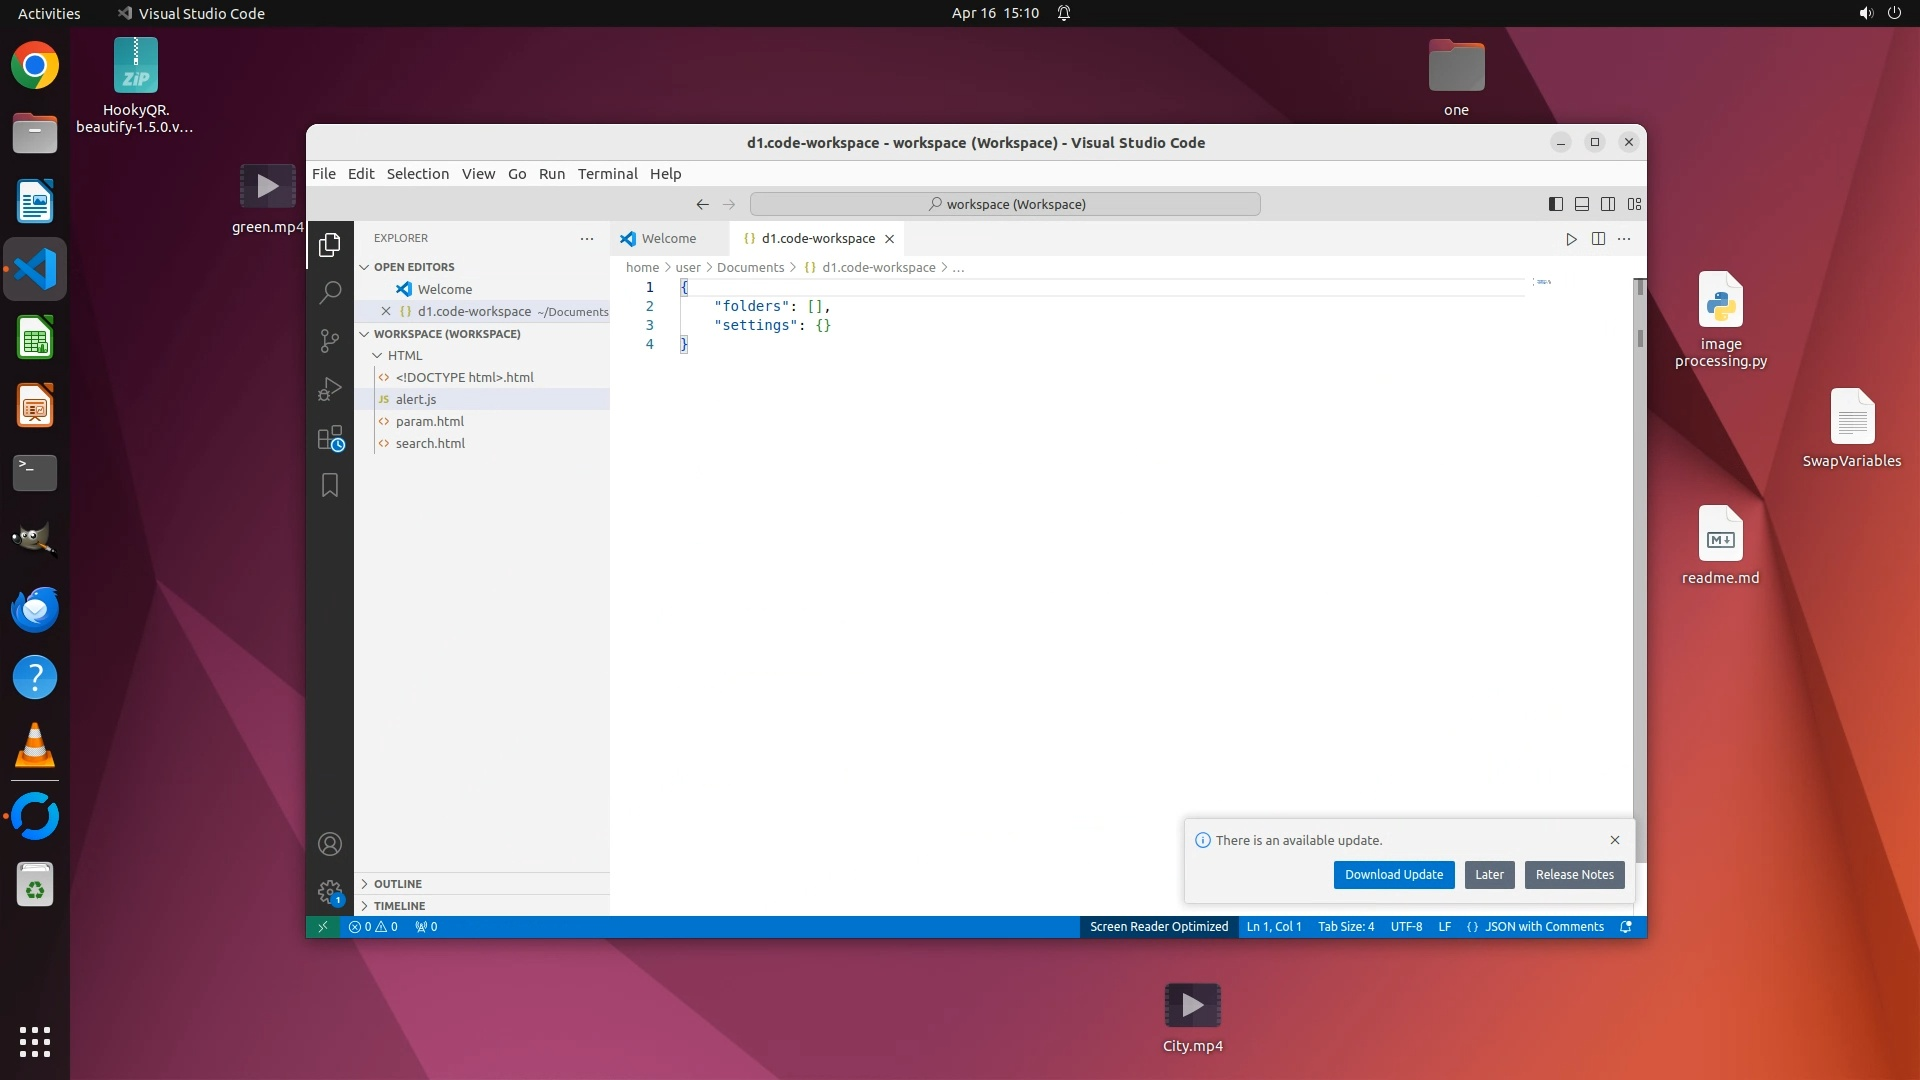Toggle the primary side bar layout button
This screenshot has height=1080, width=1920.
[1556, 204]
